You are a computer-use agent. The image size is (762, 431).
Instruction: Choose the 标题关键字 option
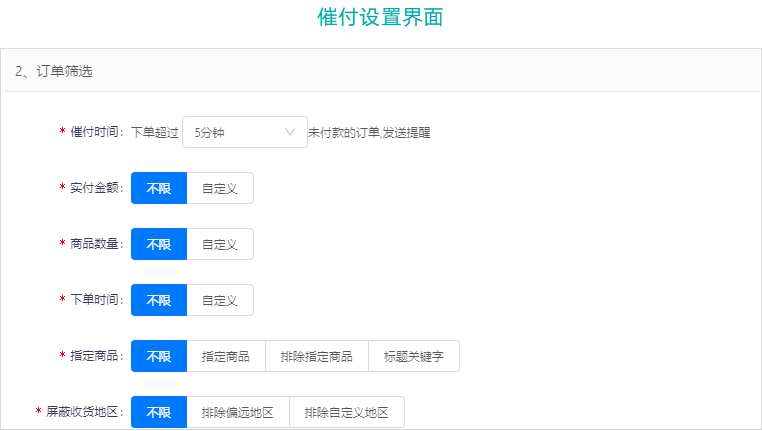click(414, 356)
